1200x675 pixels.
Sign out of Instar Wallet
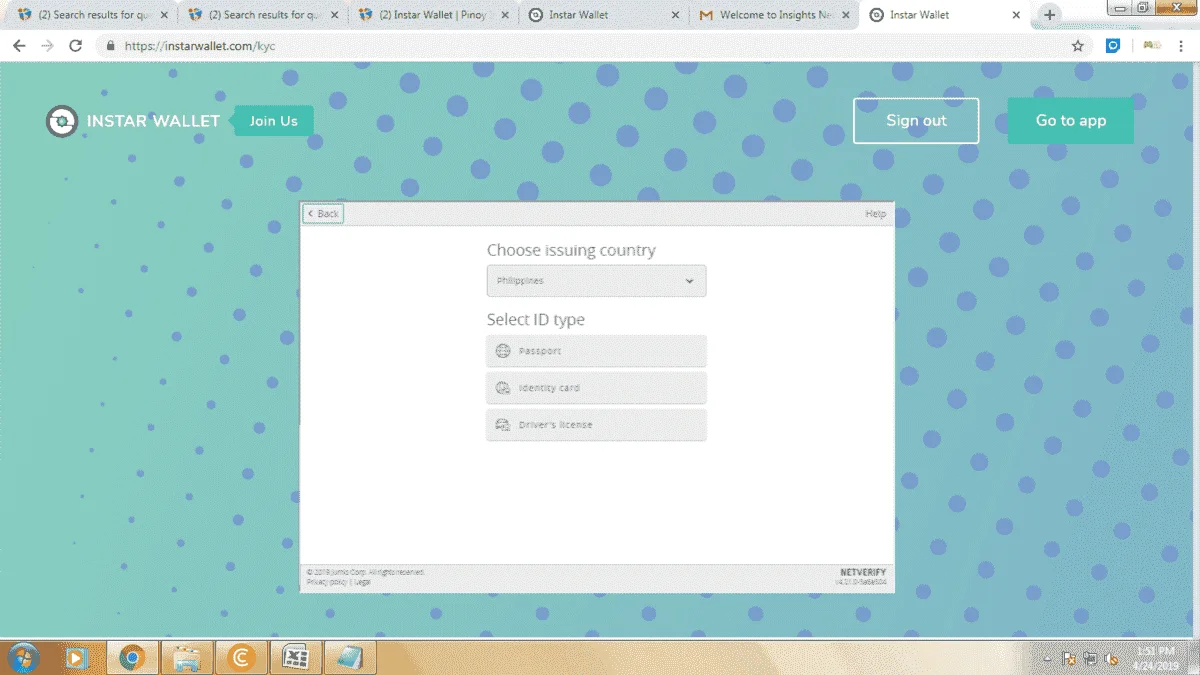(x=916, y=121)
